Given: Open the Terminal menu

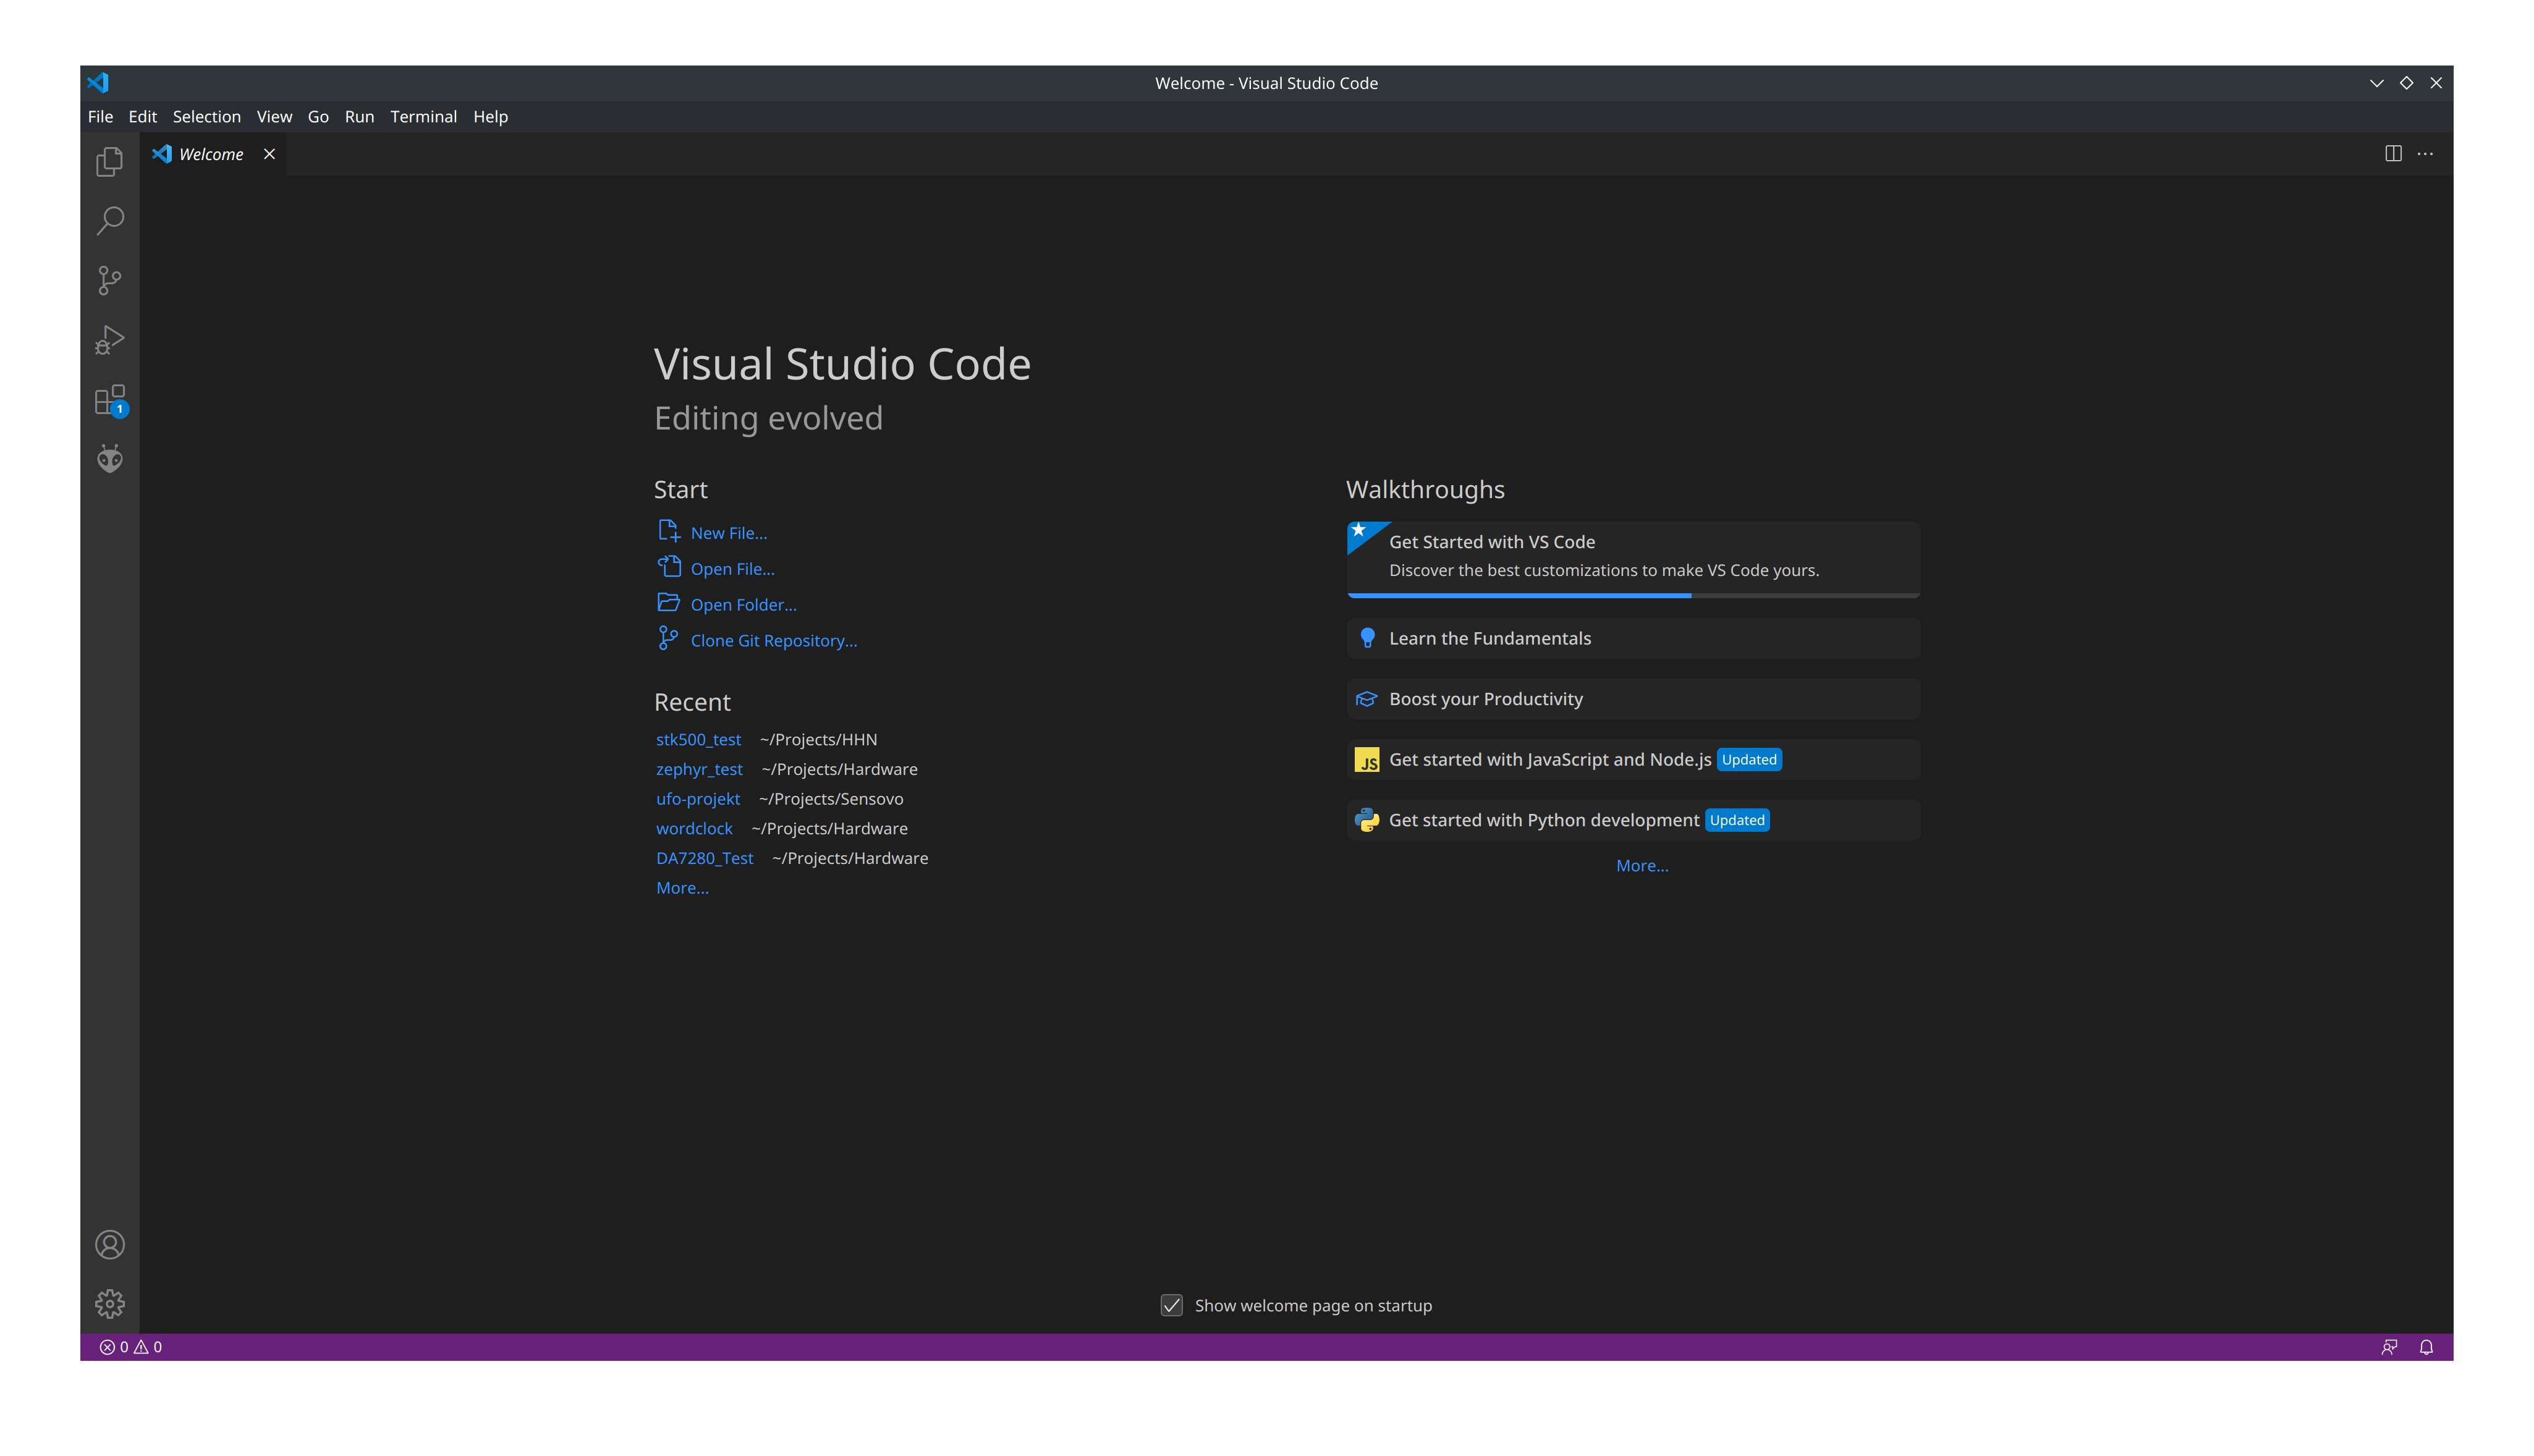Looking at the screenshot, I should pos(423,117).
